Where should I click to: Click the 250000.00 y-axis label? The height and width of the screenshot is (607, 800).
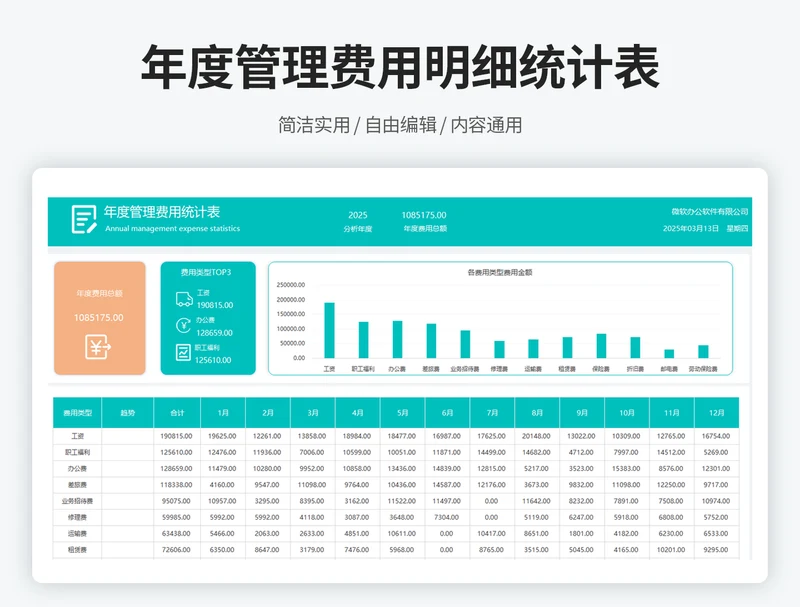[291, 285]
